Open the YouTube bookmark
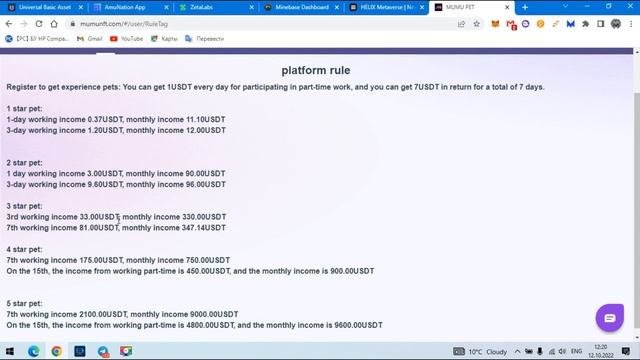 pos(127,39)
